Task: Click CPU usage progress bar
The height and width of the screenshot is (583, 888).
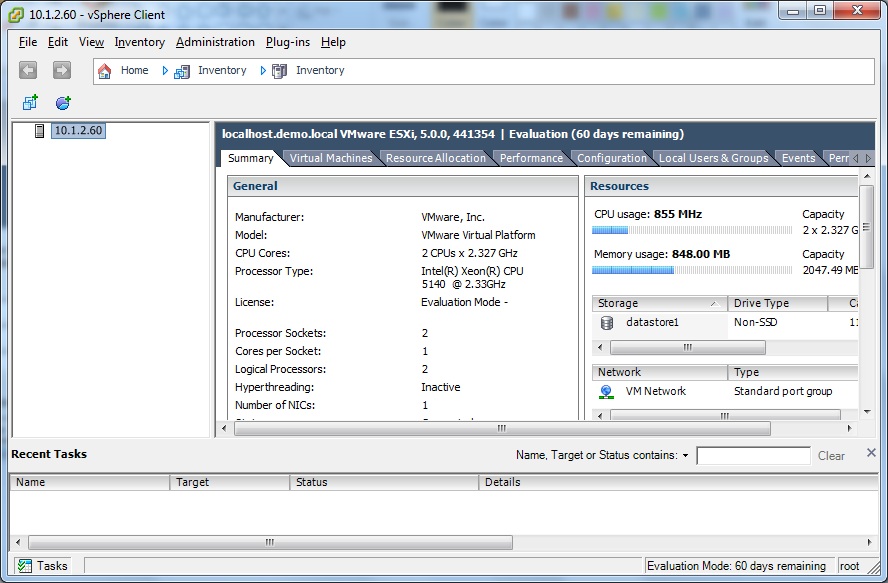Action: 691,230
